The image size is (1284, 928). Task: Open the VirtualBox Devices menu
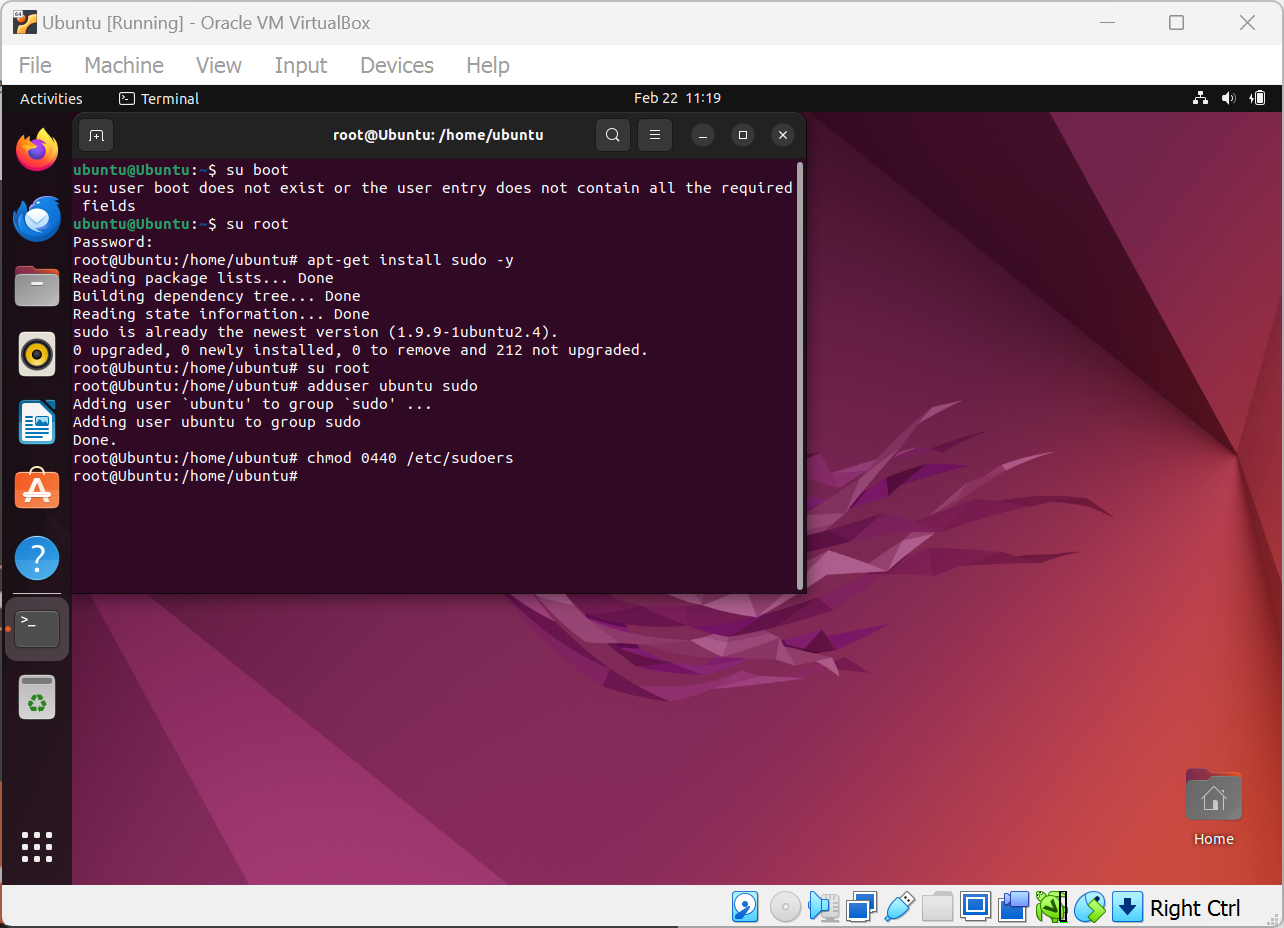click(397, 65)
